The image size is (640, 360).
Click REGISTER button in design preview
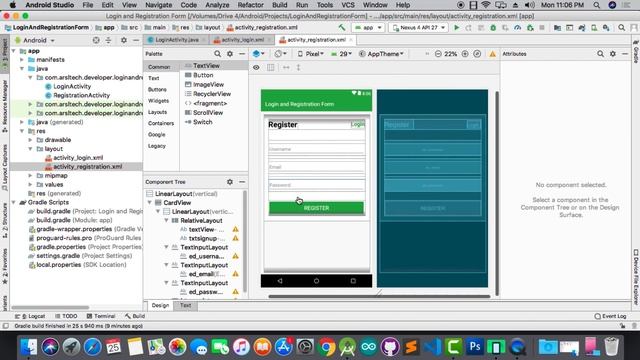click(316, 208)
